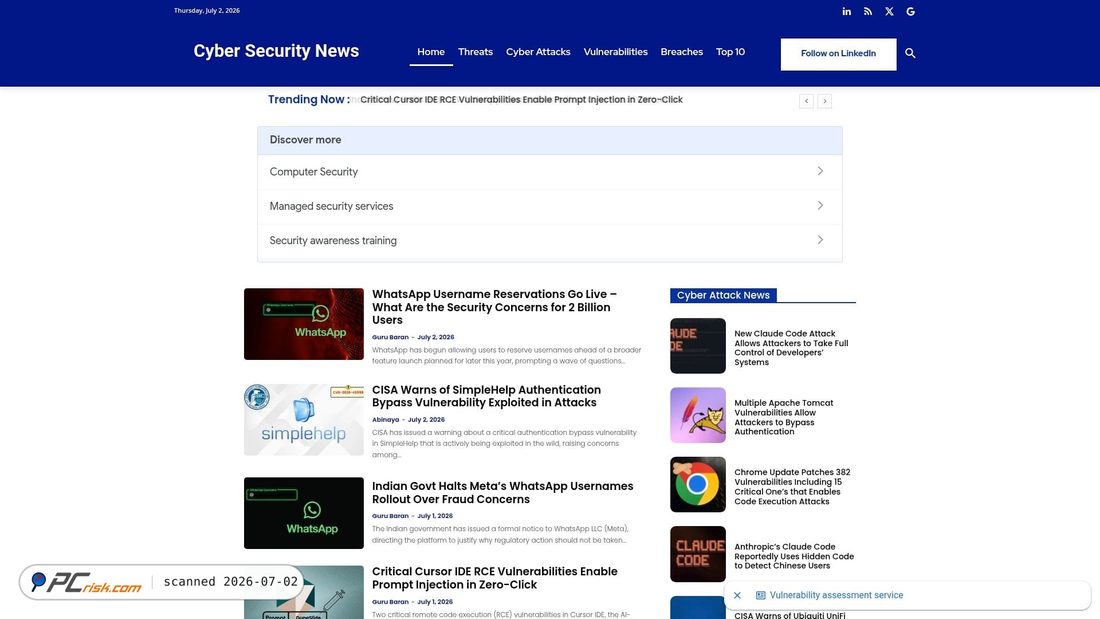Click Vulnerability assessment service ad link

click(836, 595)
